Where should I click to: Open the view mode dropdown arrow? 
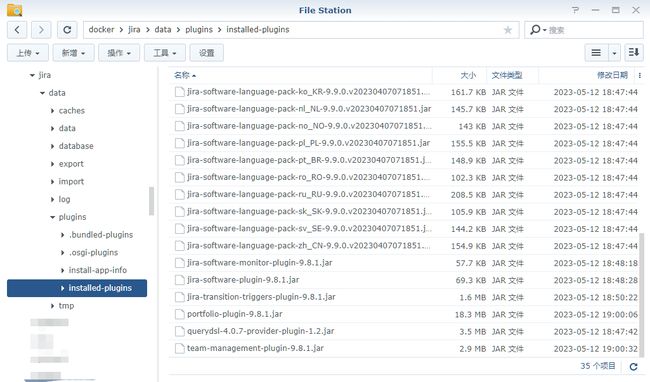pyautogui.click(x=614, y=53)
